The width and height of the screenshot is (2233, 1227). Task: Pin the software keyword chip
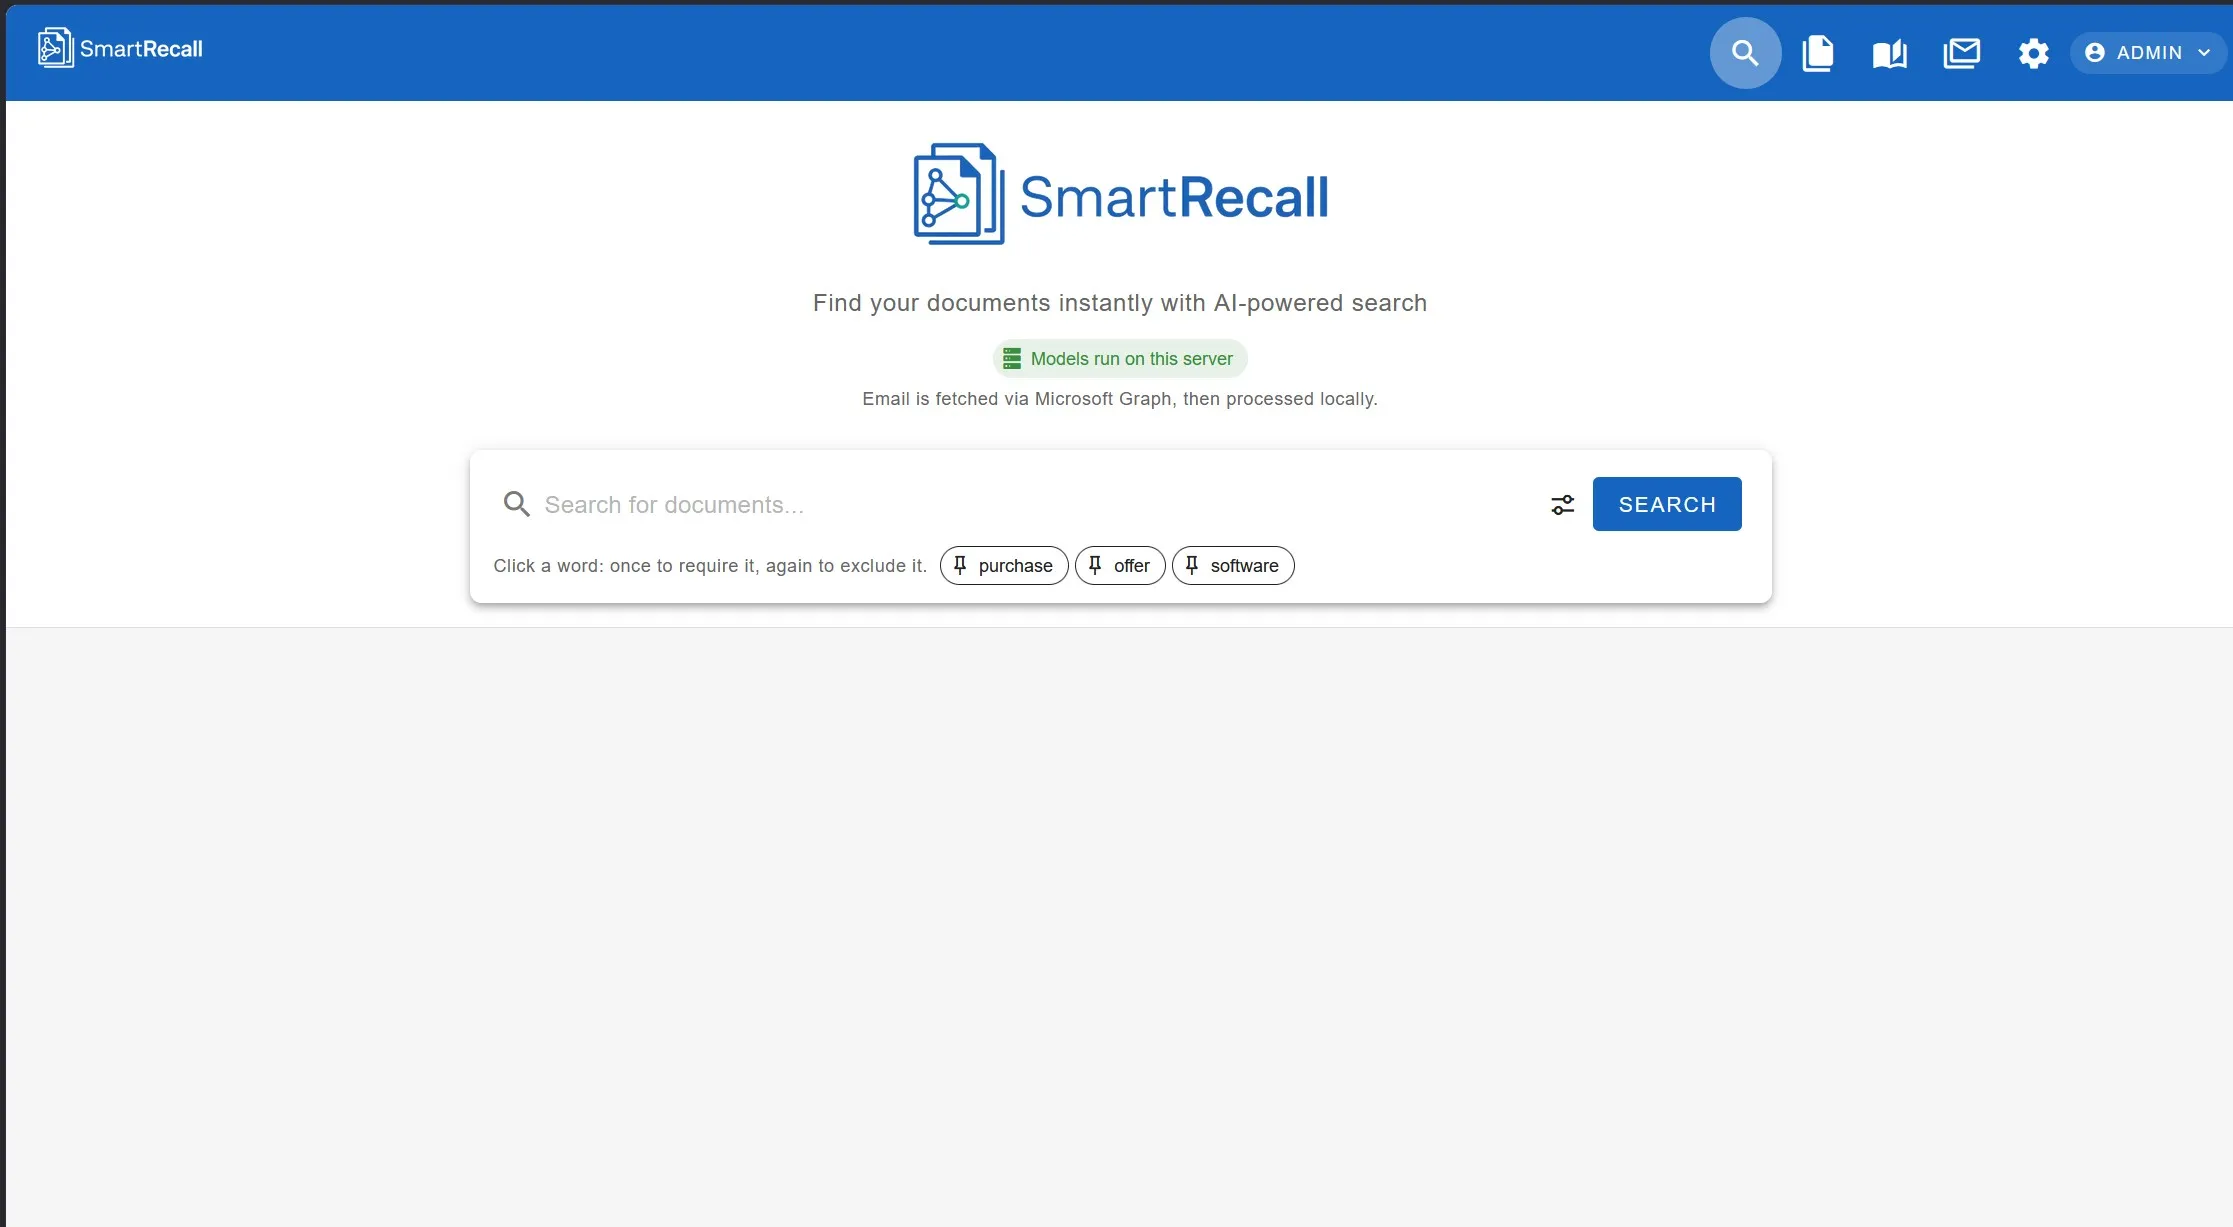[1233, 566]
